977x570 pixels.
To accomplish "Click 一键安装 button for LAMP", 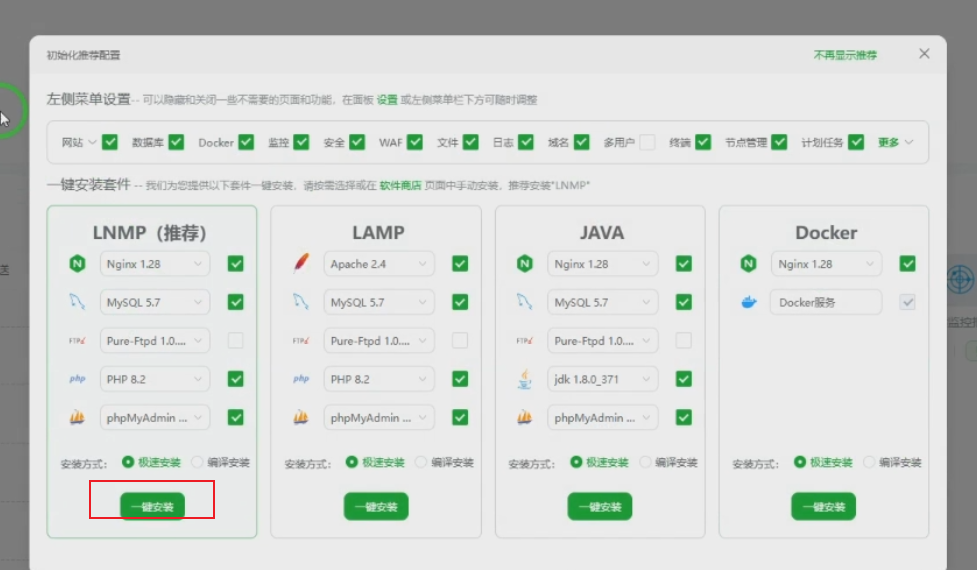I will [x=376, y=506].
